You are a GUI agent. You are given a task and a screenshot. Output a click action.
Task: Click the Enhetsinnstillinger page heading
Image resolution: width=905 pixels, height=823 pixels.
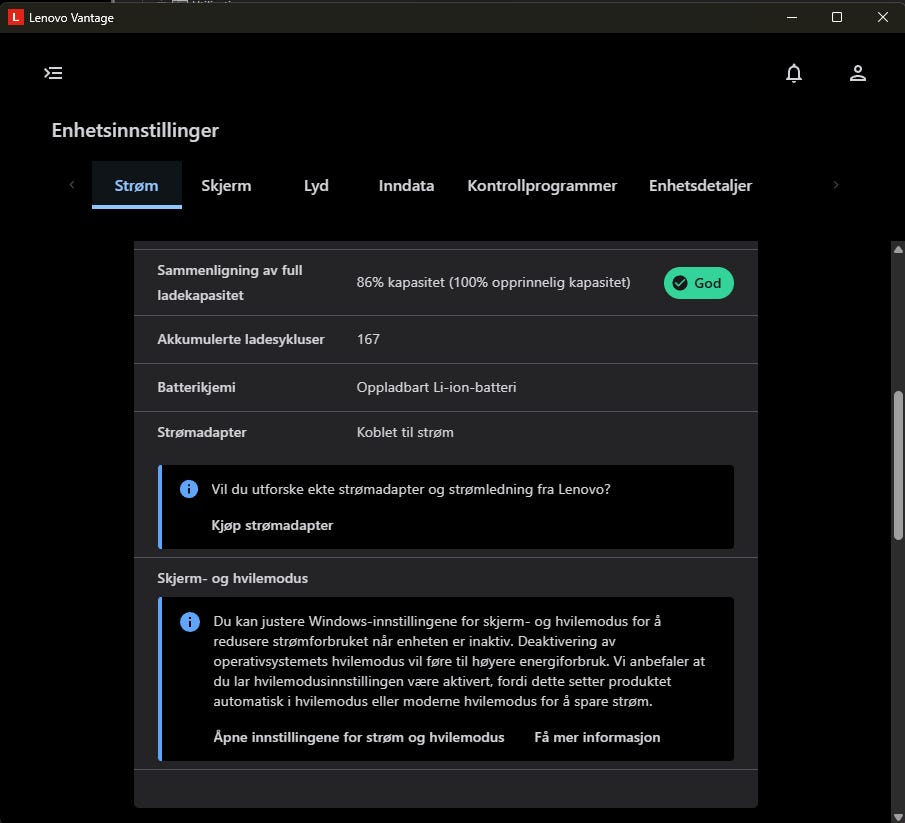pyautogui.click(x=135, y=130)
